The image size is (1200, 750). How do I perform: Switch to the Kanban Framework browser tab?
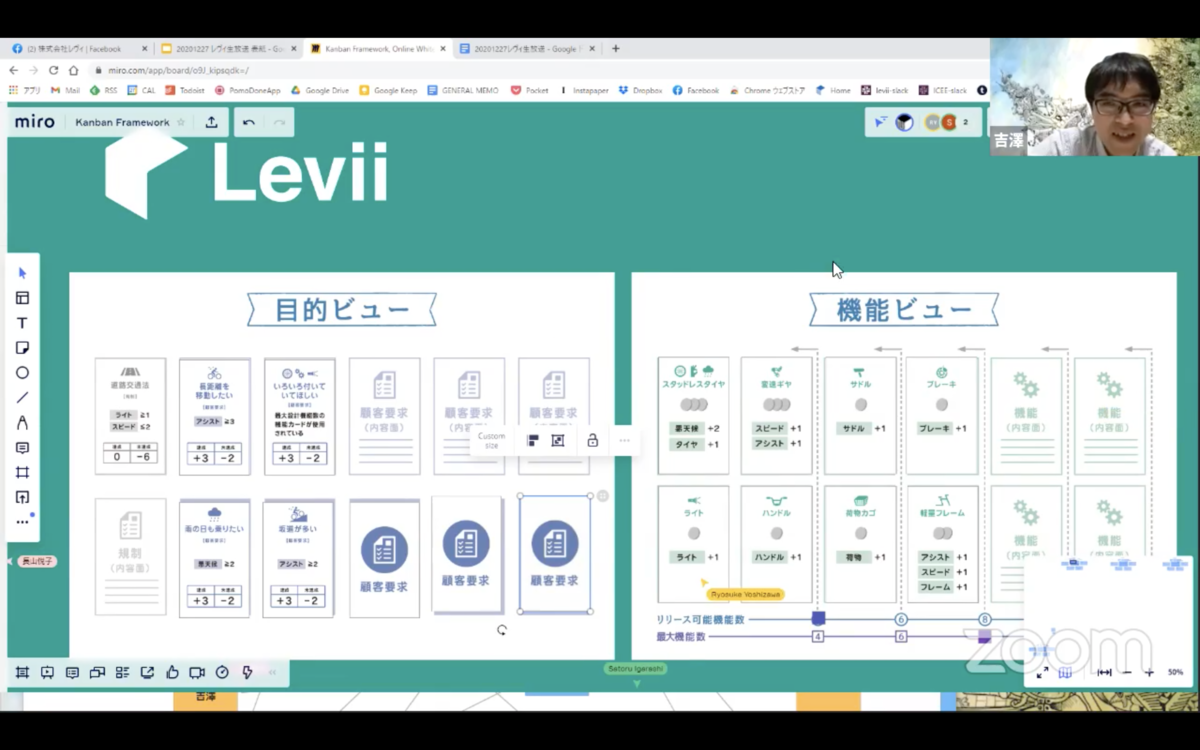point(378,48)
